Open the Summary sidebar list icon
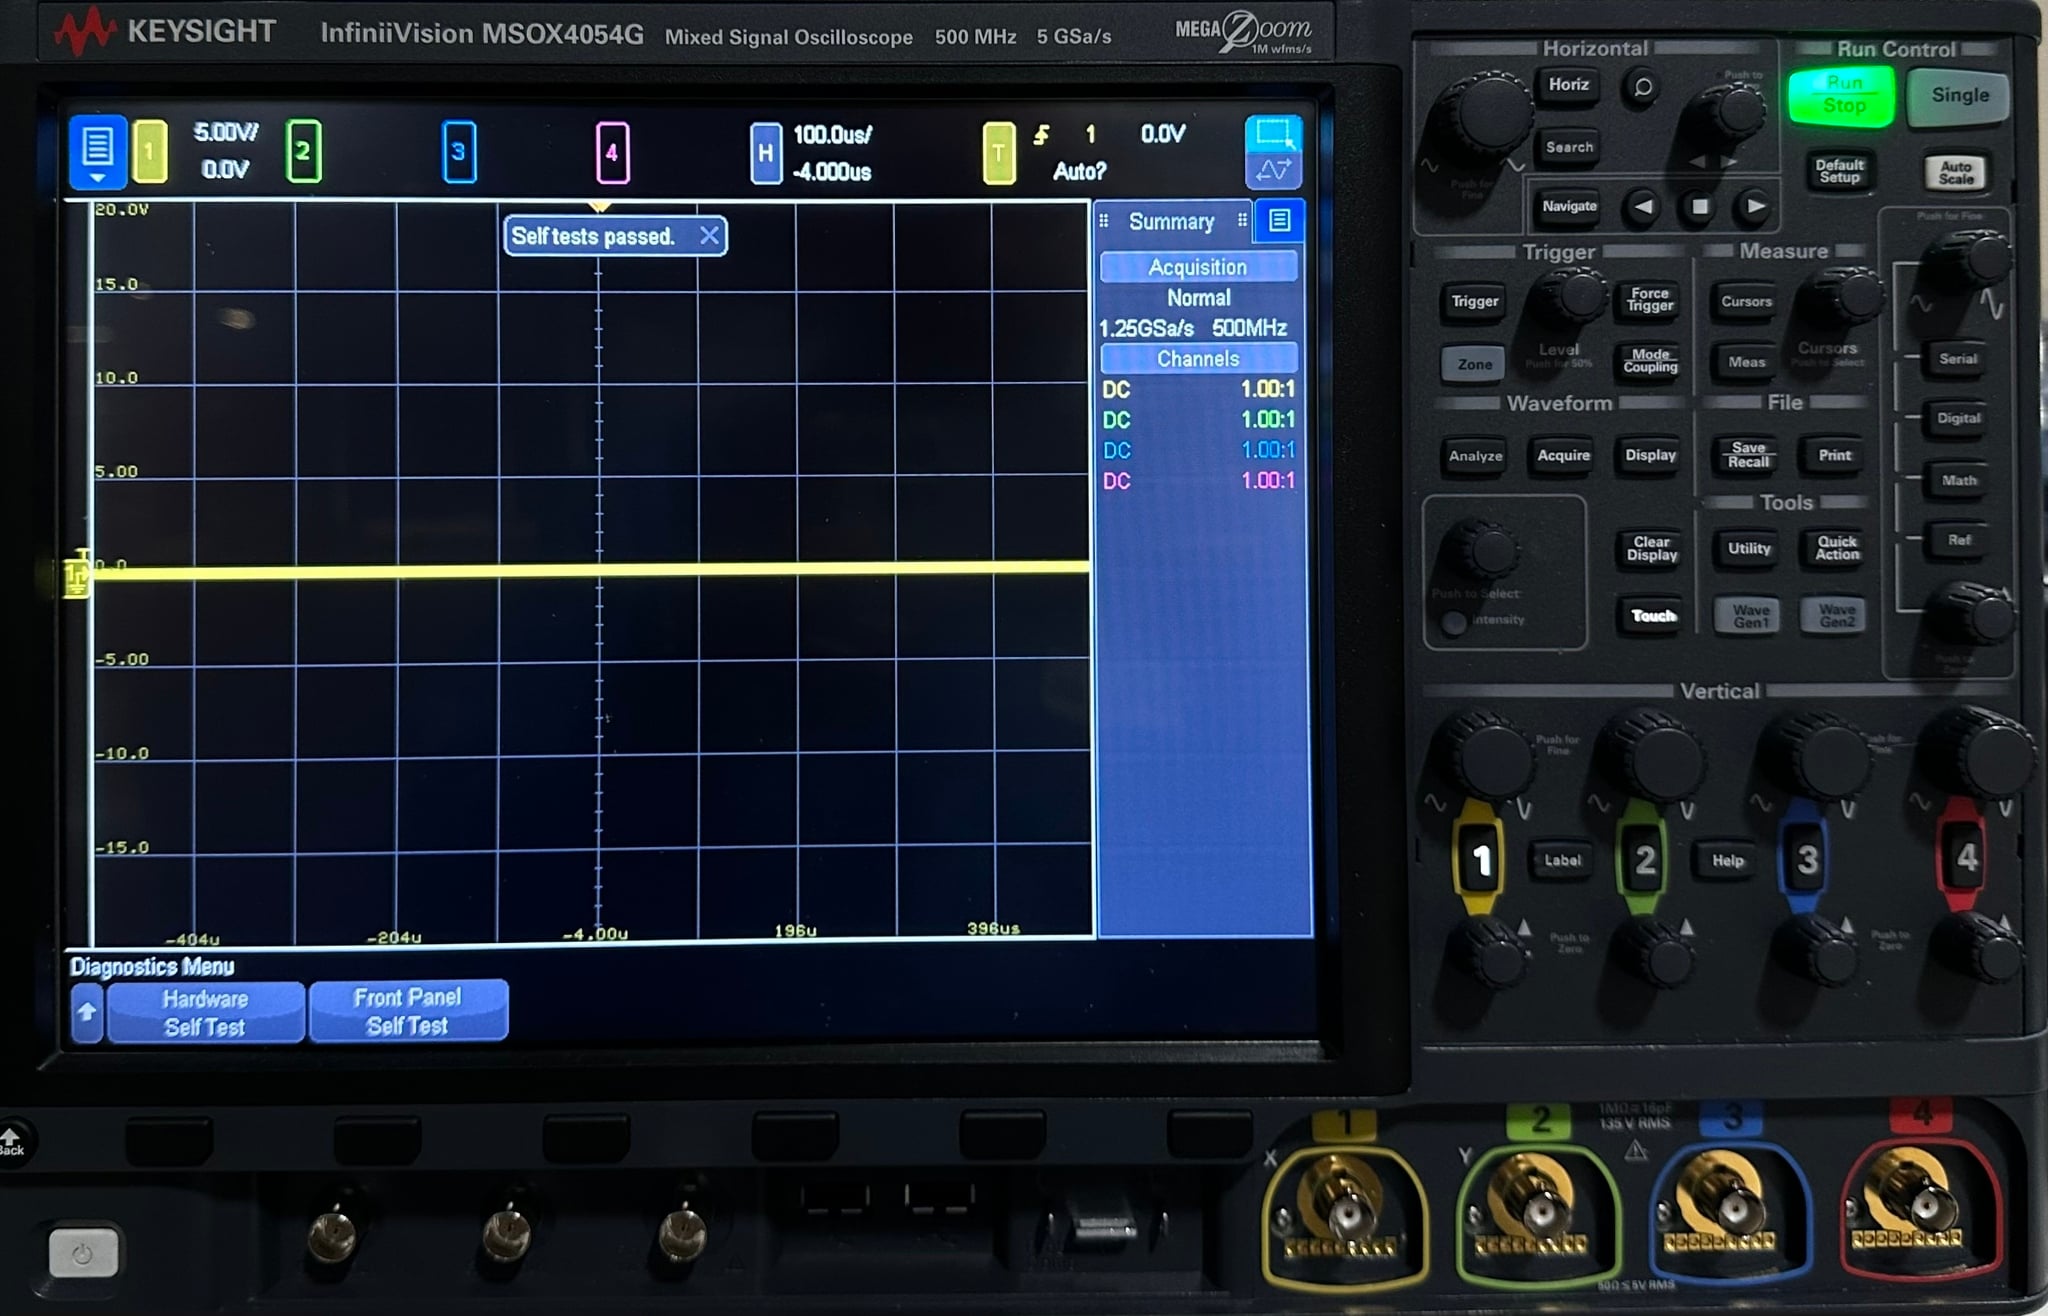The image size is (2048, 1316). pos(1279,221)
